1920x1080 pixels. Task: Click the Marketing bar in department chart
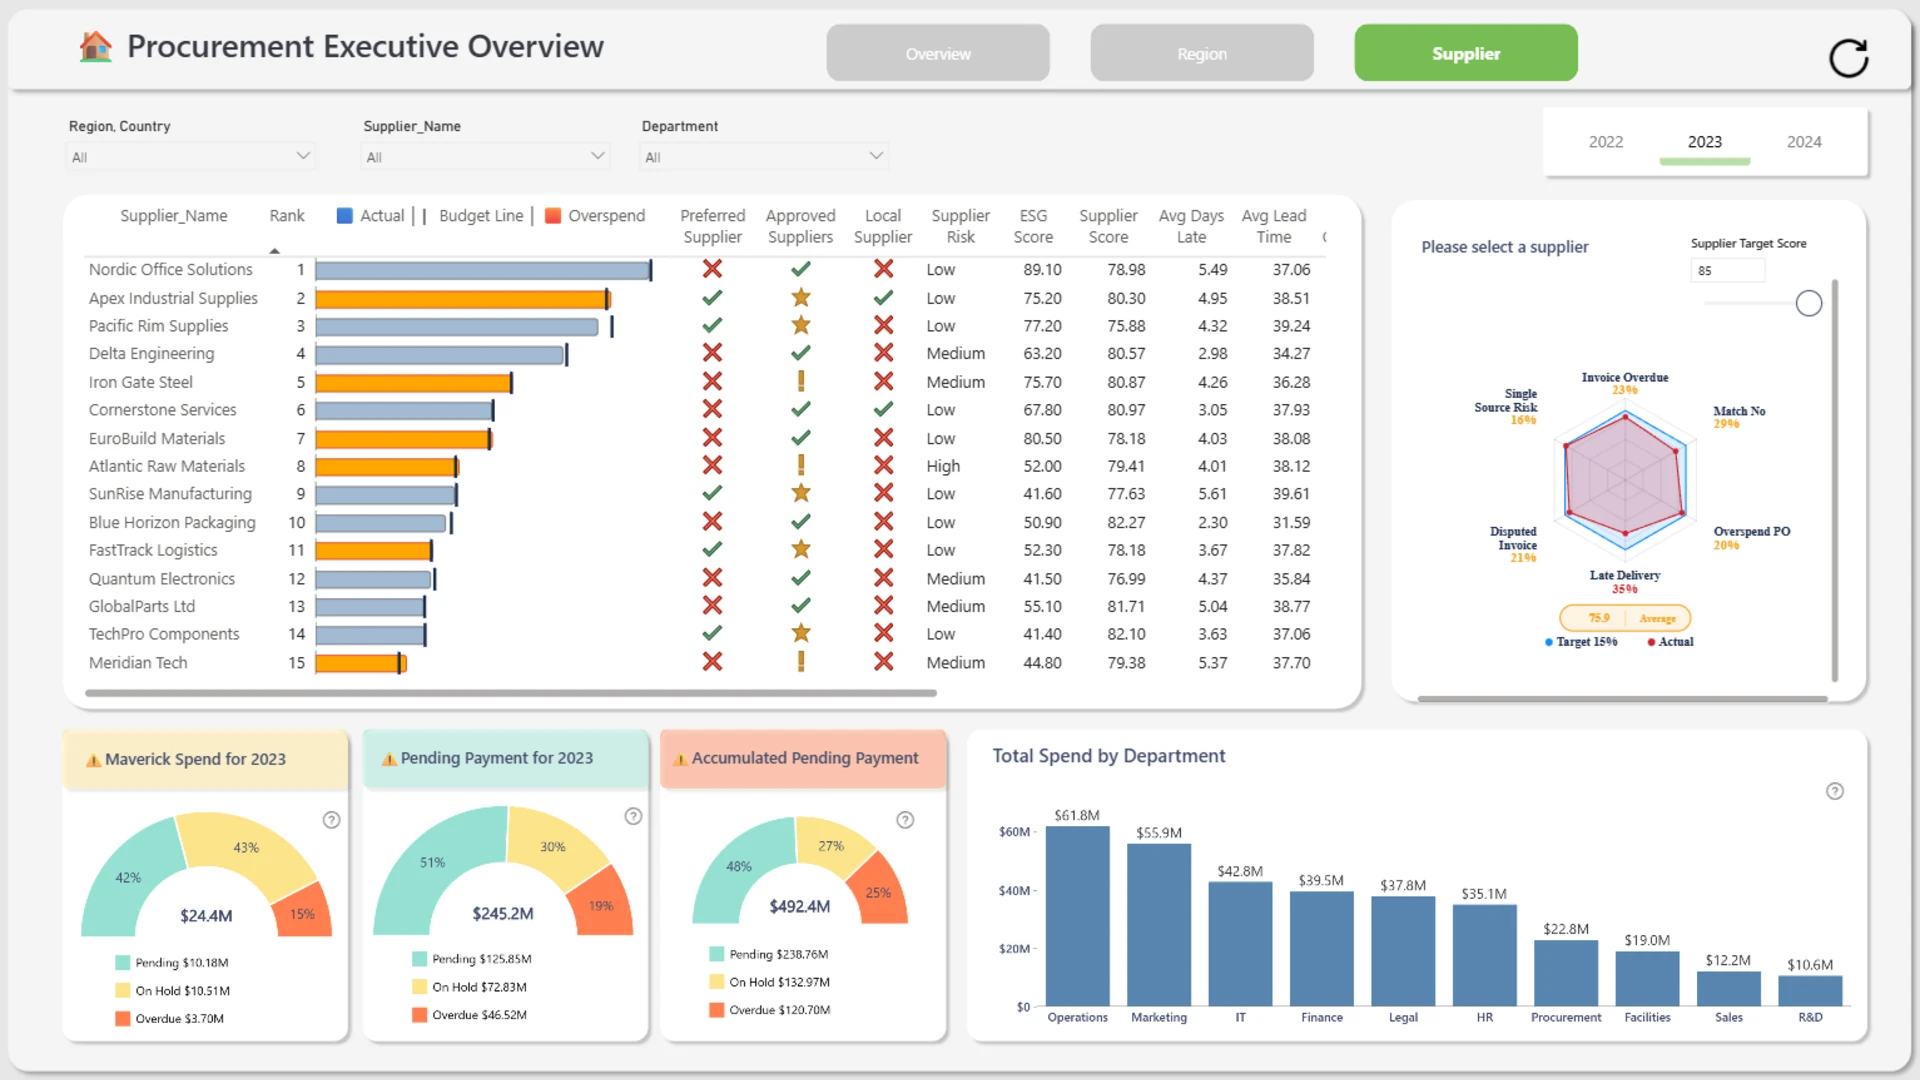tap(1159, 925)
